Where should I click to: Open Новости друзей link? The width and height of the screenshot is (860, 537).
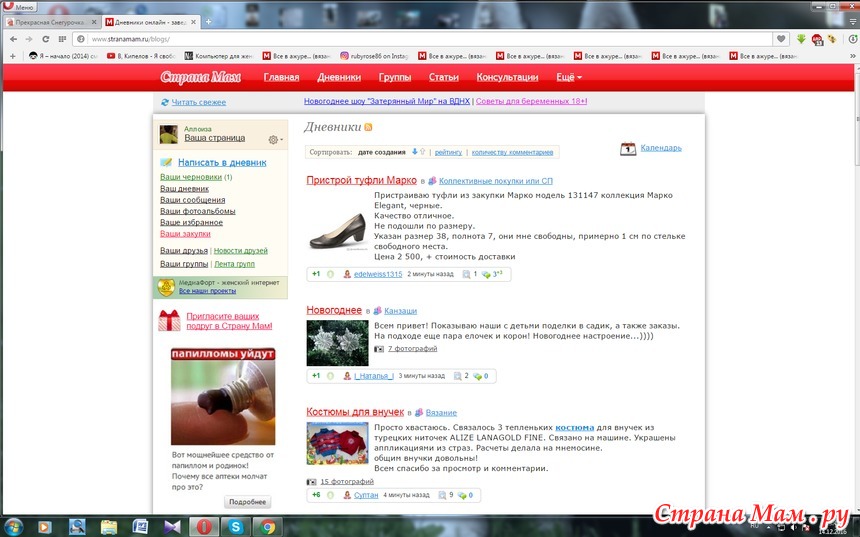(x=241, y=251)
